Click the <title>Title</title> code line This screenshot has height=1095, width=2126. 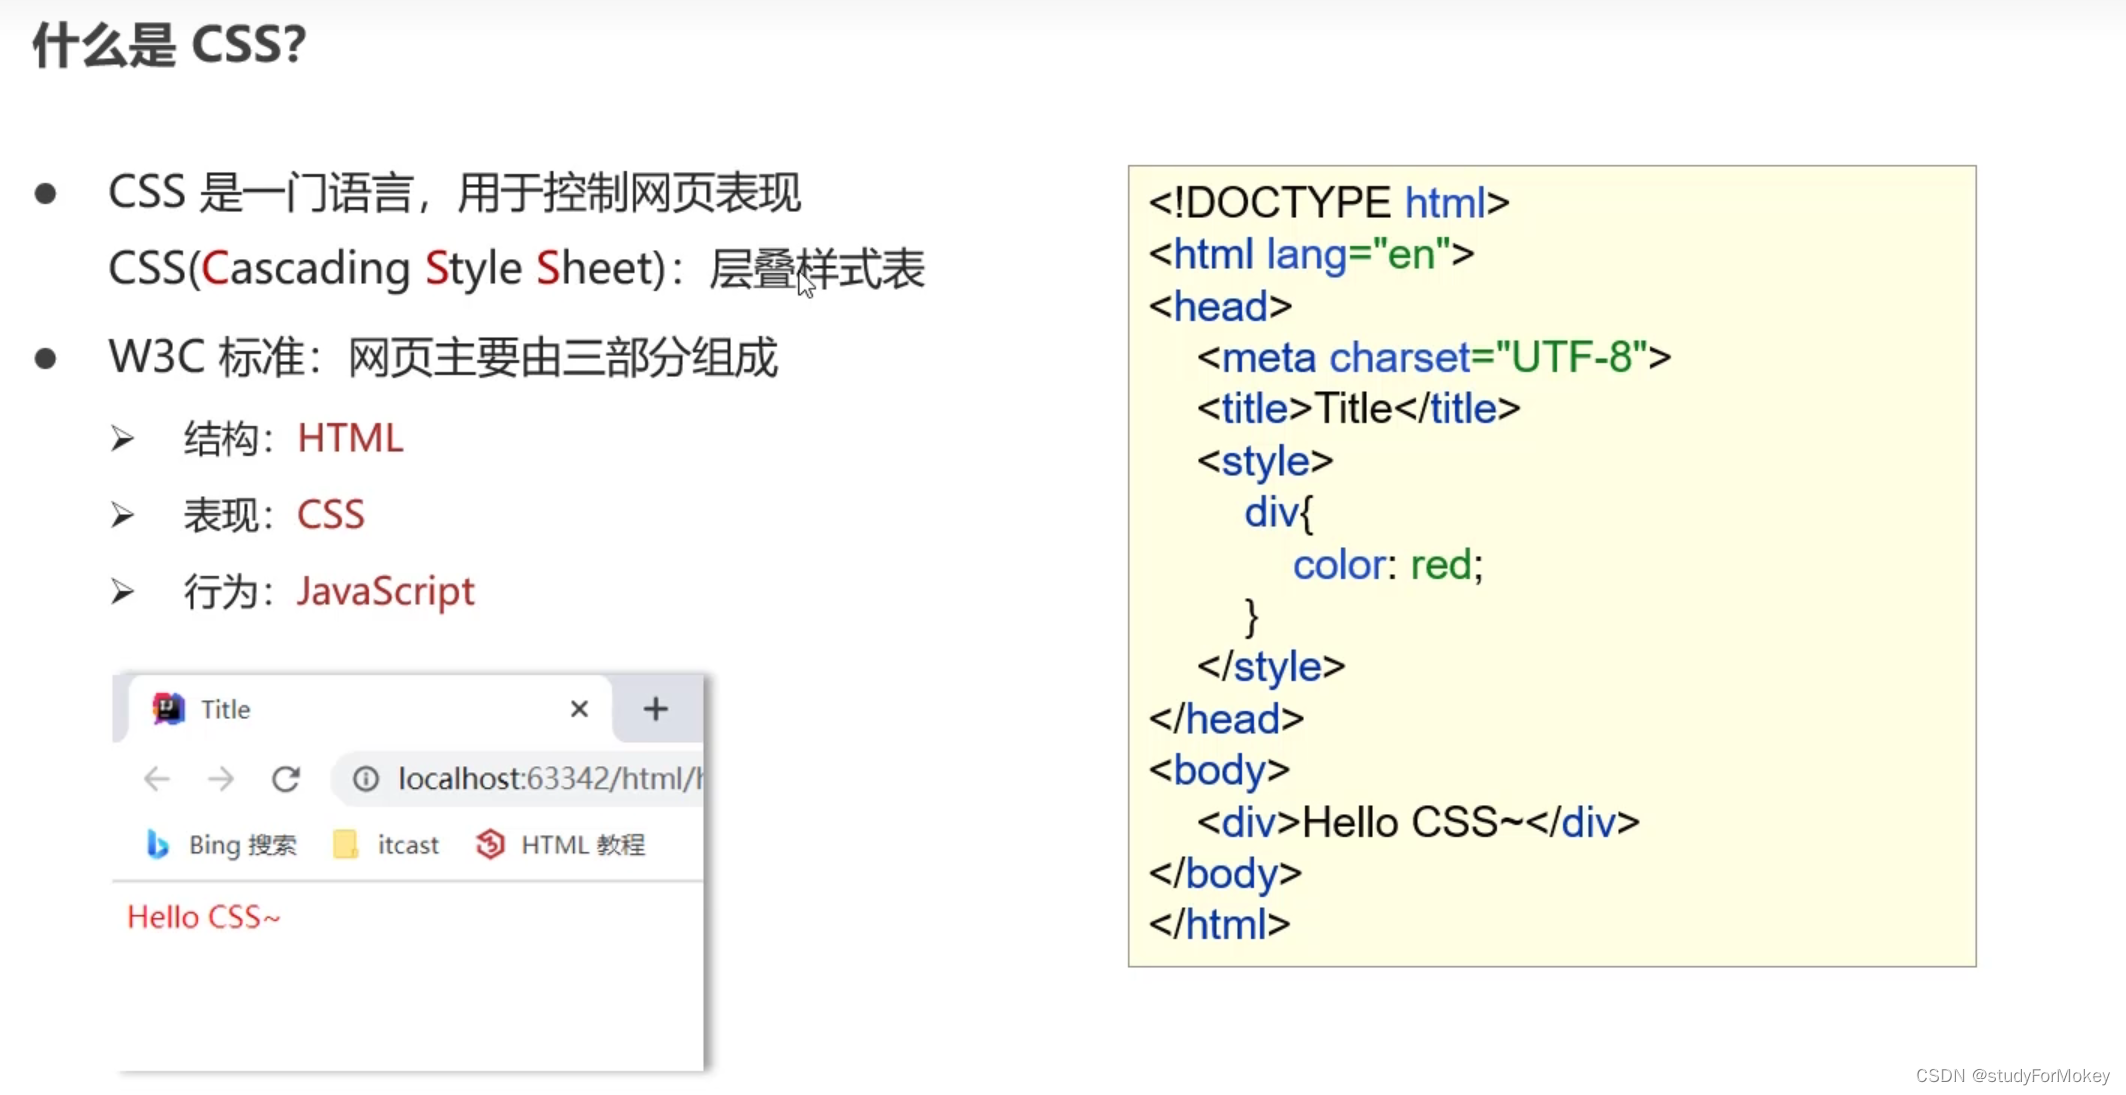coord(1359,409)
